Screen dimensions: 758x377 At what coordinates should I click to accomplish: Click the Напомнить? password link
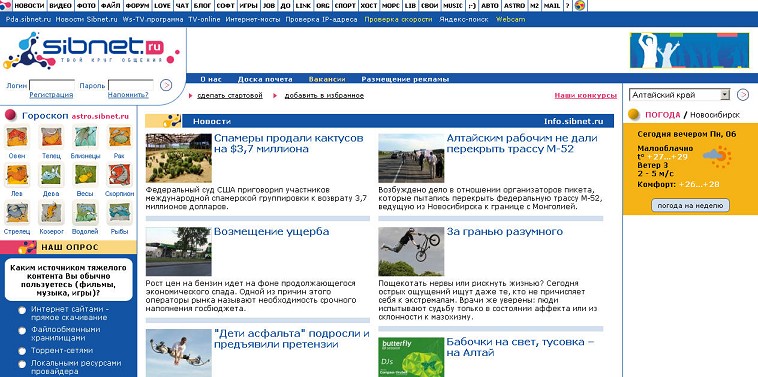(128, 95)
